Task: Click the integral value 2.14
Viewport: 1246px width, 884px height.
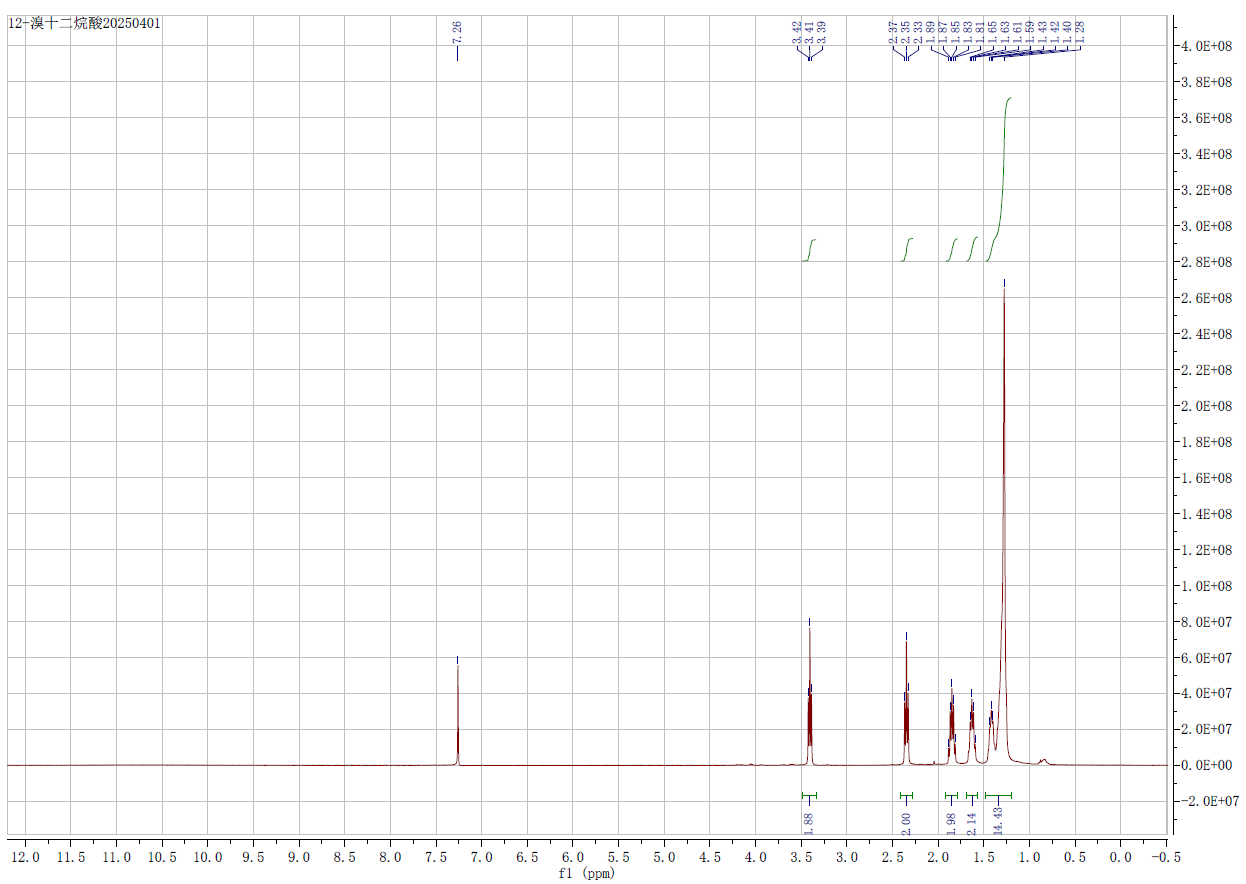Action: click(972, 823)
